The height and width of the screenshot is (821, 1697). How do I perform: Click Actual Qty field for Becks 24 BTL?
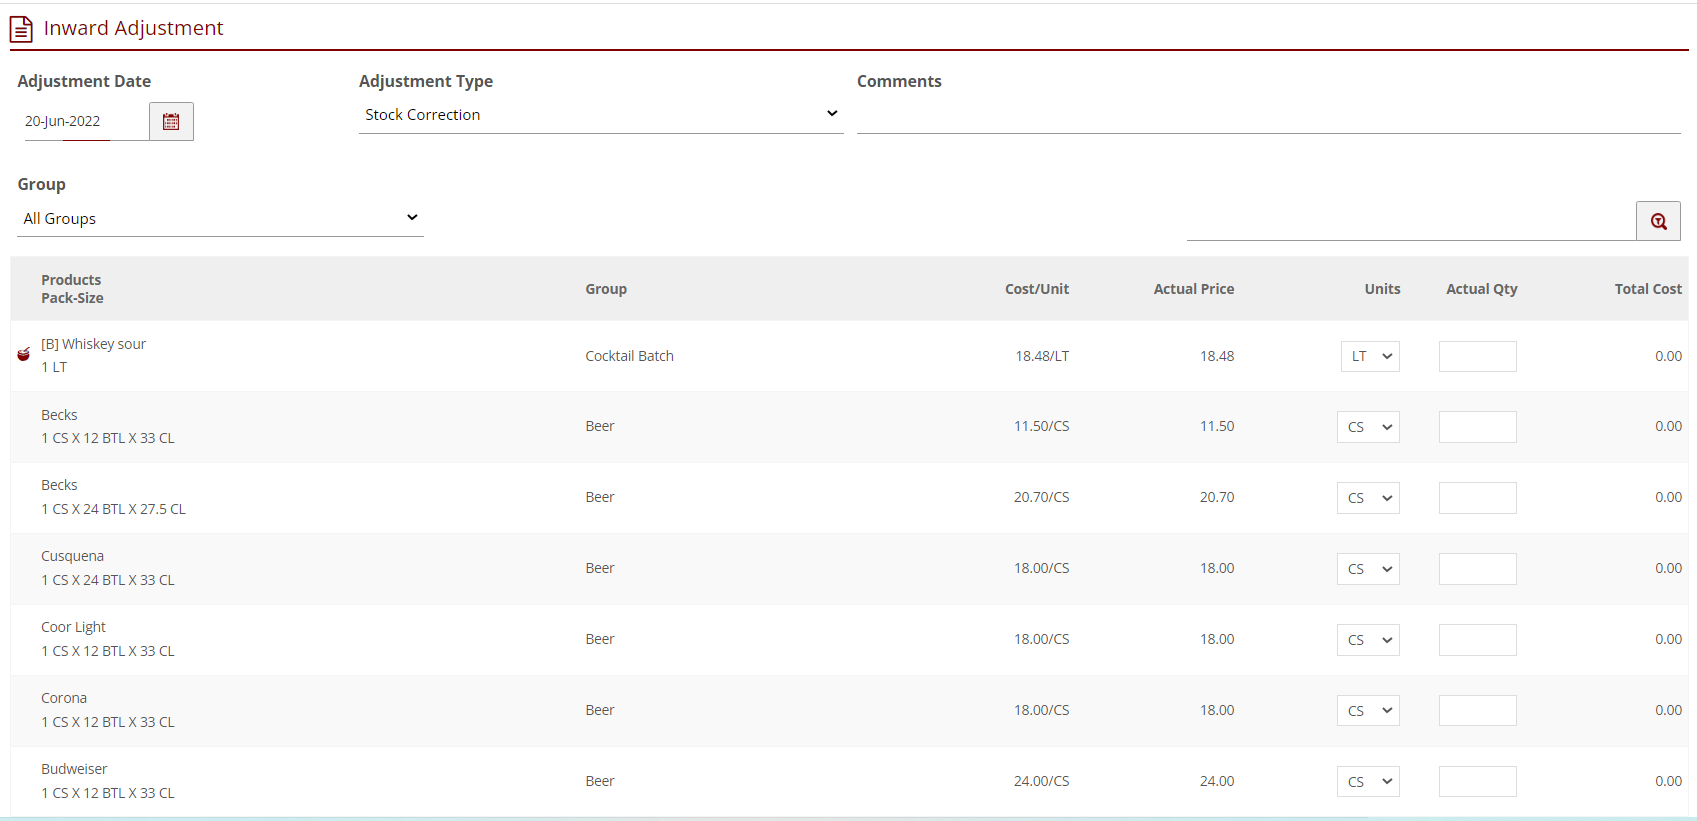[1477, 498]
